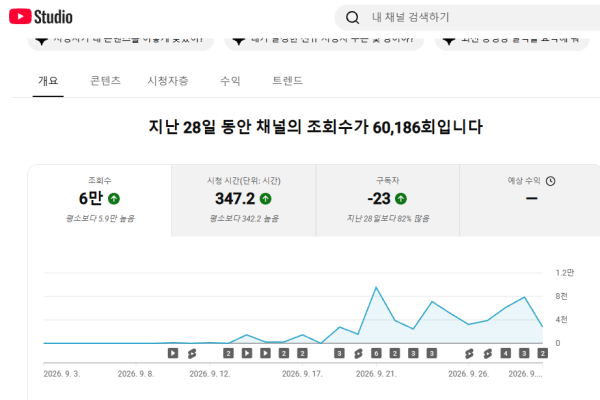
Task: Open the 콘텐츠 tab
Action: pos(105,81)
